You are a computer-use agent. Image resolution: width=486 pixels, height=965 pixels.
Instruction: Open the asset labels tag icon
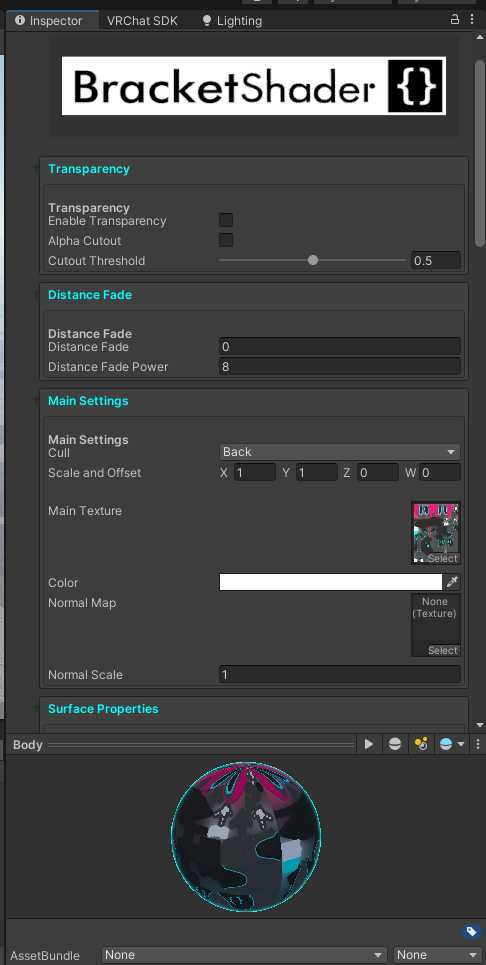471,931
